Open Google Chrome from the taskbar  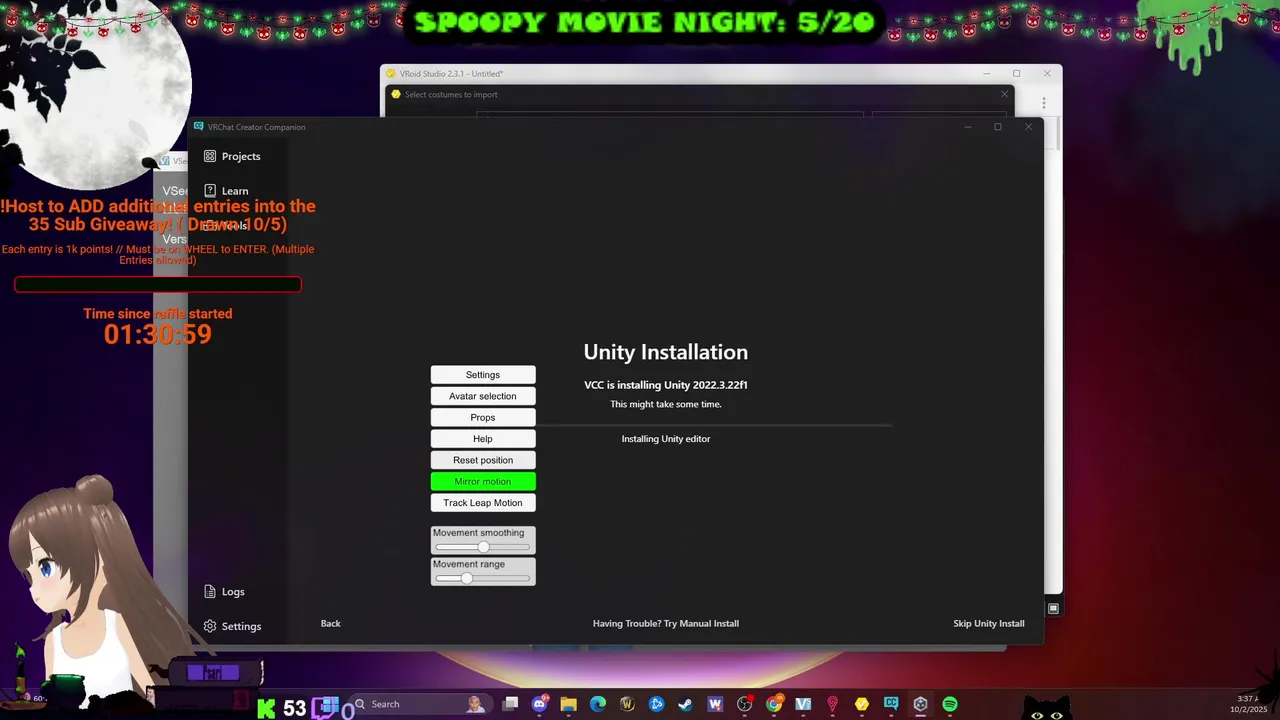[774, 704]
